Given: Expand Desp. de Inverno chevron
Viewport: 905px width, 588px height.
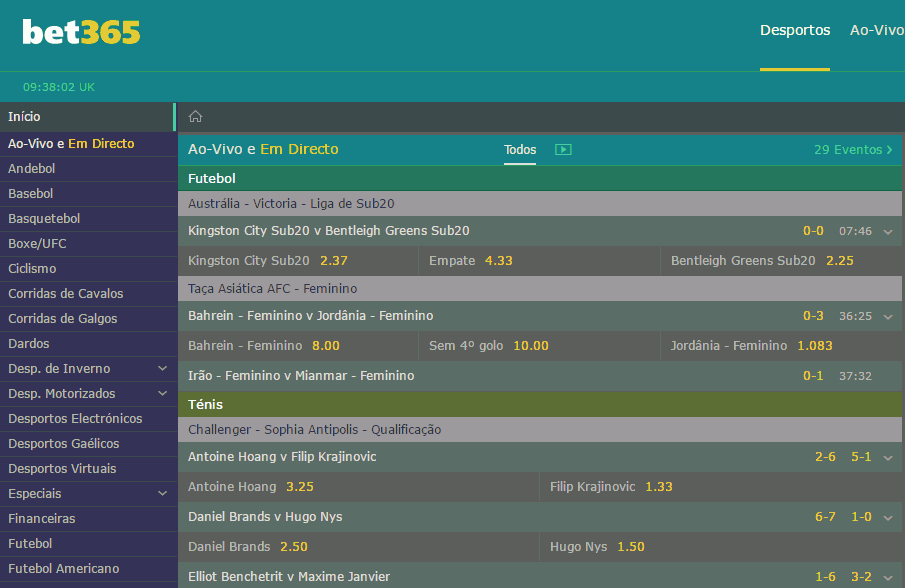Looking at the screenshot, I should click(163, 368).
